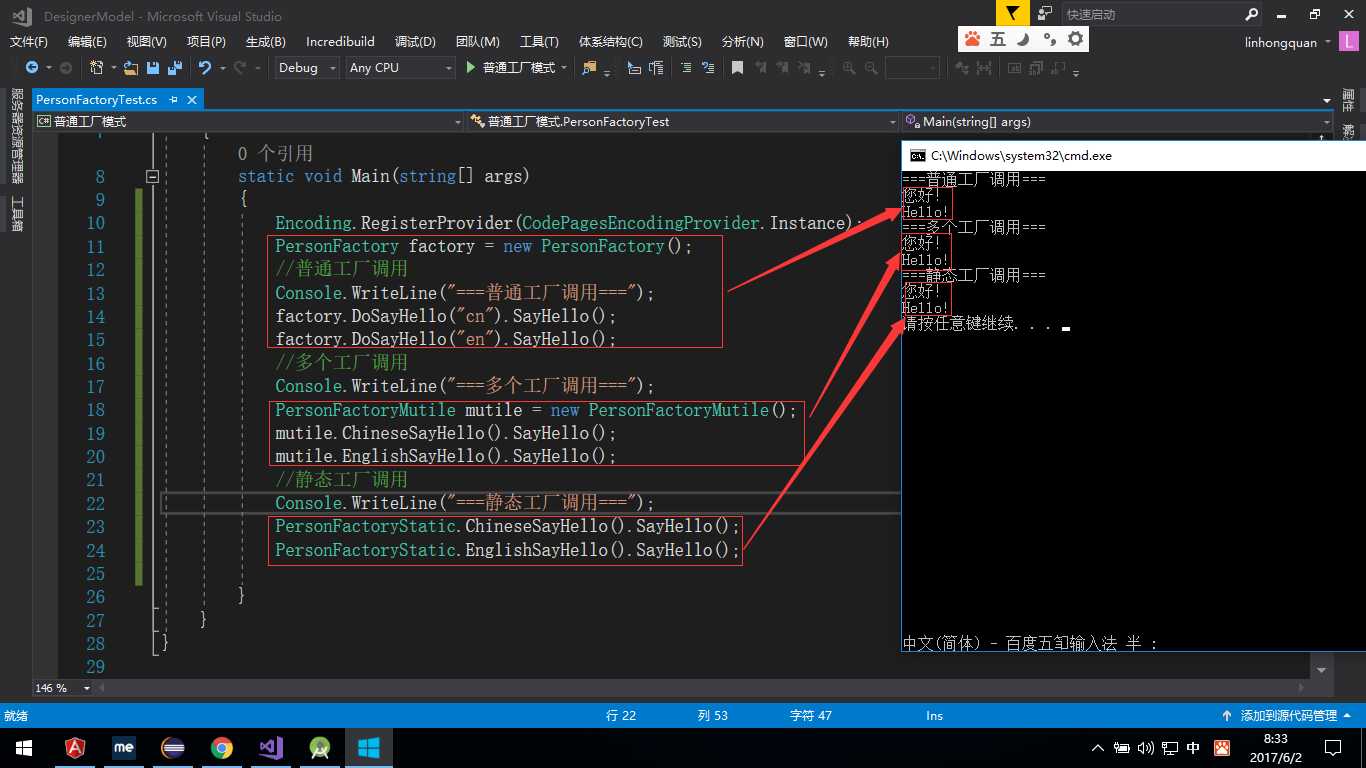Open Angular app on the taskbar
1366x768 pixels.
coord(75,748)
